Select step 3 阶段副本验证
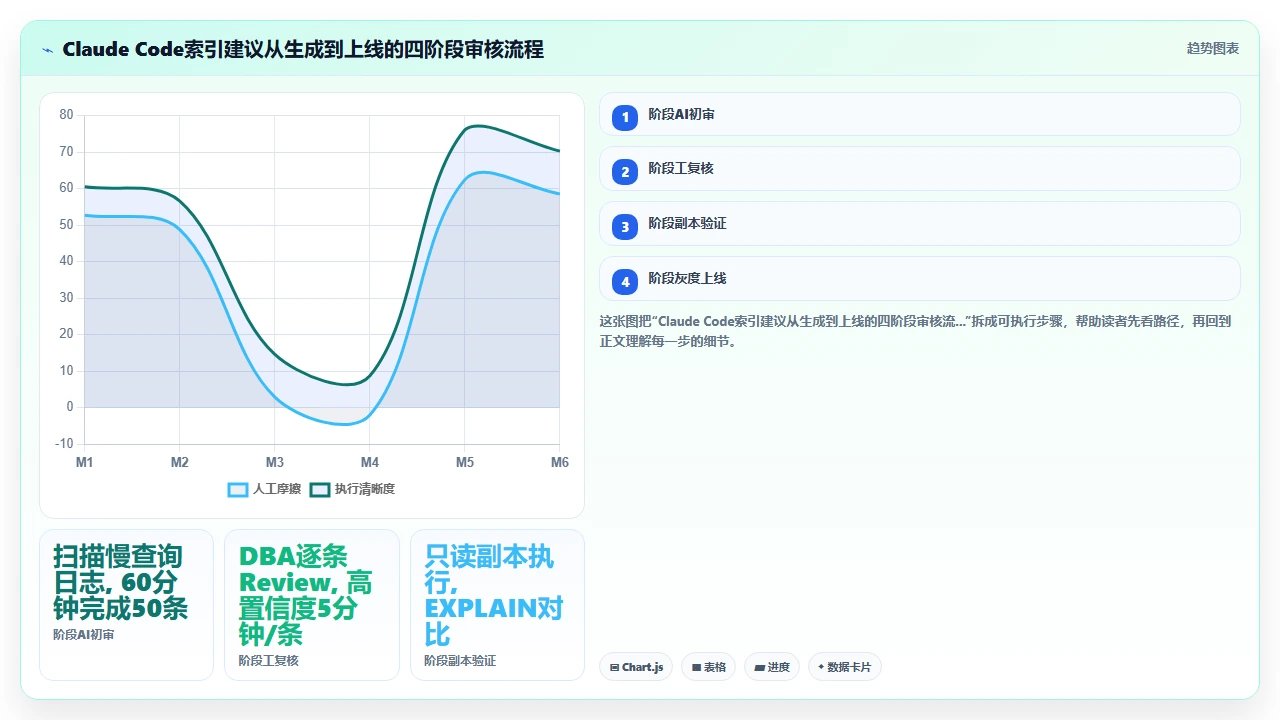 (919, 224)
